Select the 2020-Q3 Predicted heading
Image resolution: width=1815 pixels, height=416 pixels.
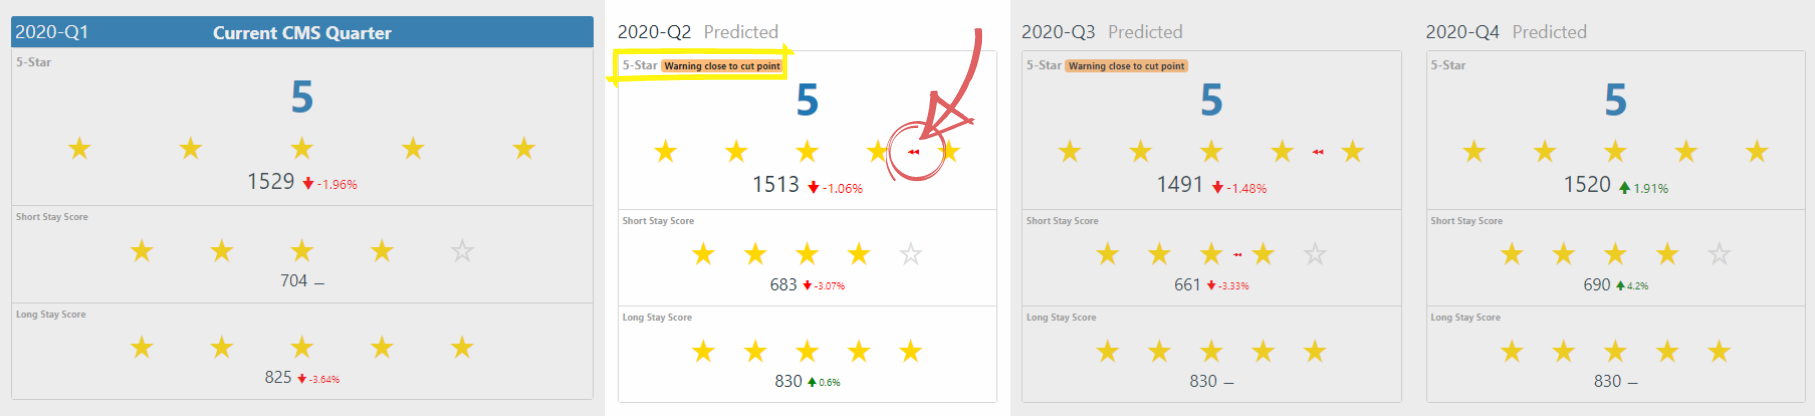[1101, 32]
